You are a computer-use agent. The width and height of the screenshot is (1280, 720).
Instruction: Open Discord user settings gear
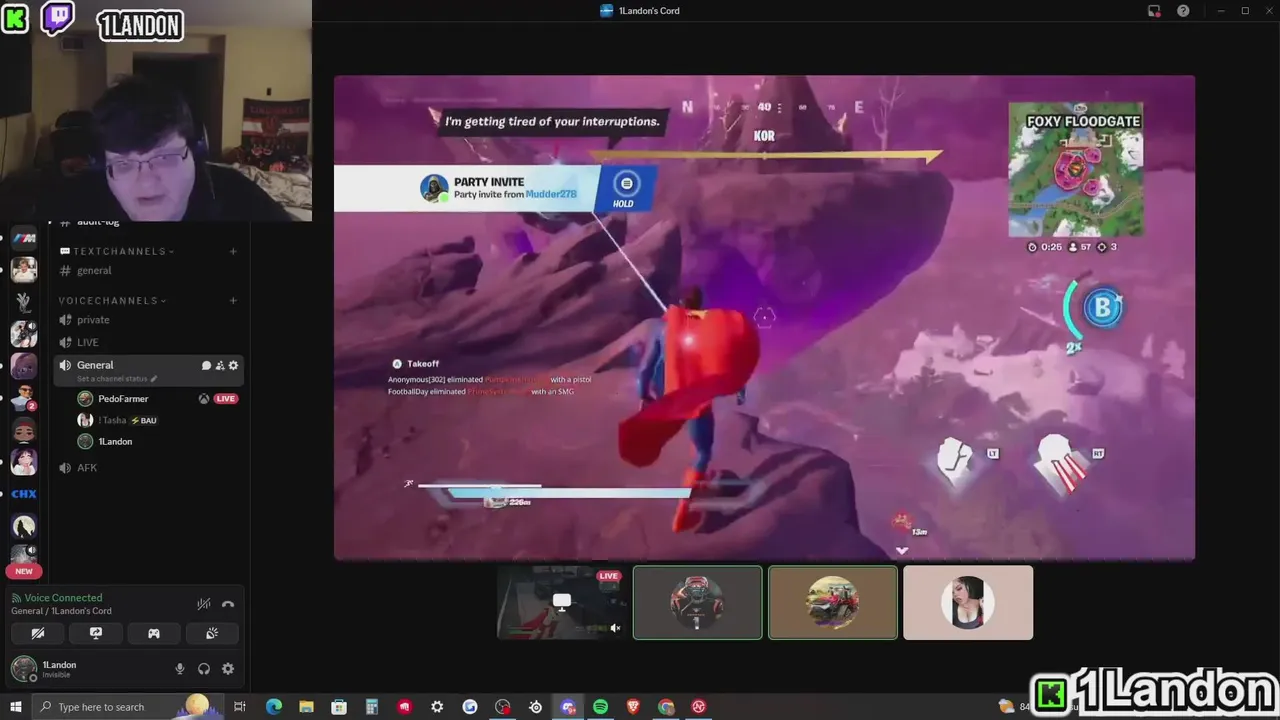point(228,669)
